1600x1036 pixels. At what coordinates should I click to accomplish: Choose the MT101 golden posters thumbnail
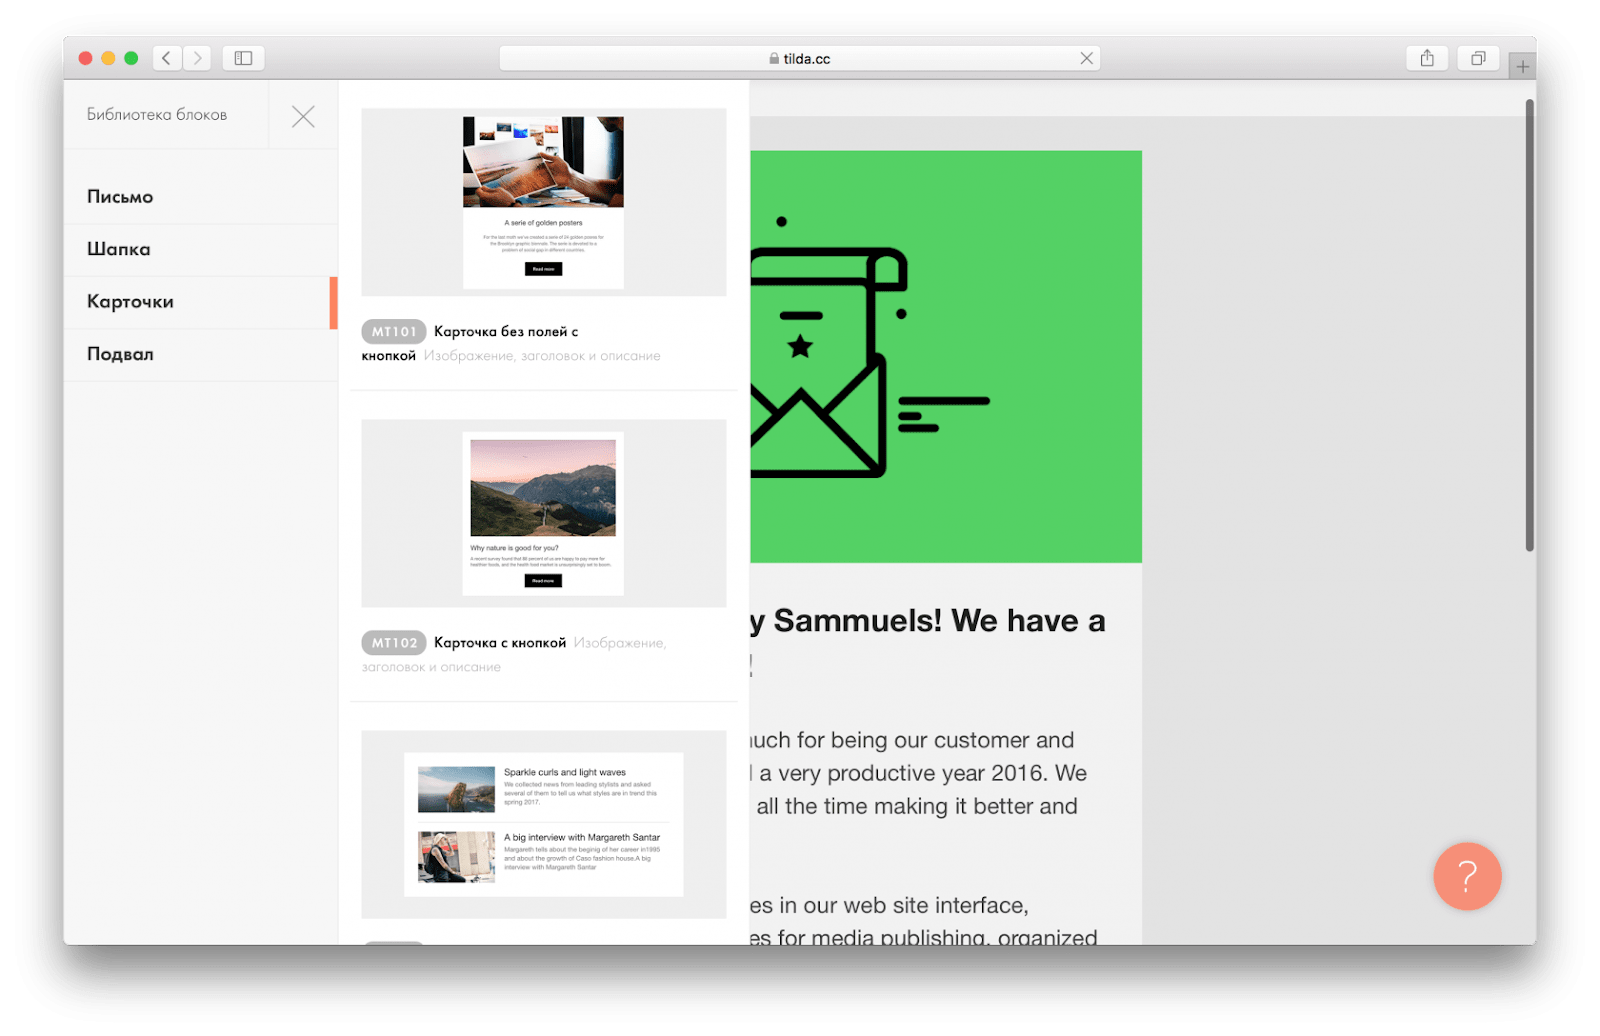point(544,202)
